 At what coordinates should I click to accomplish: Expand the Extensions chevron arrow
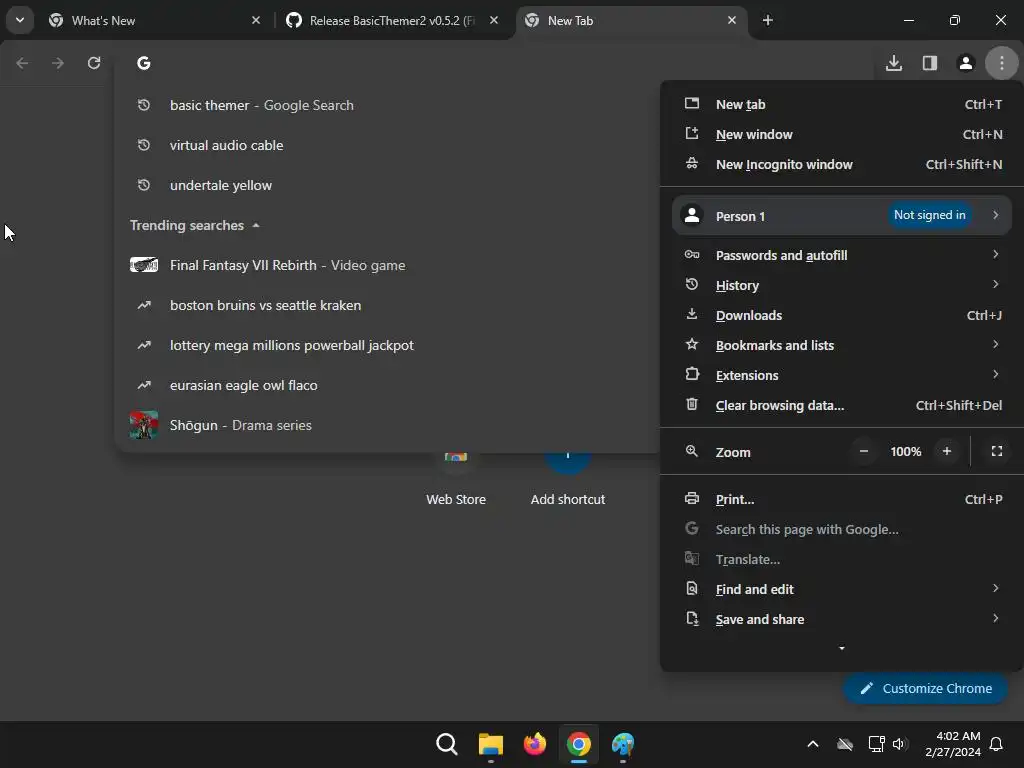tap(995, 374)
